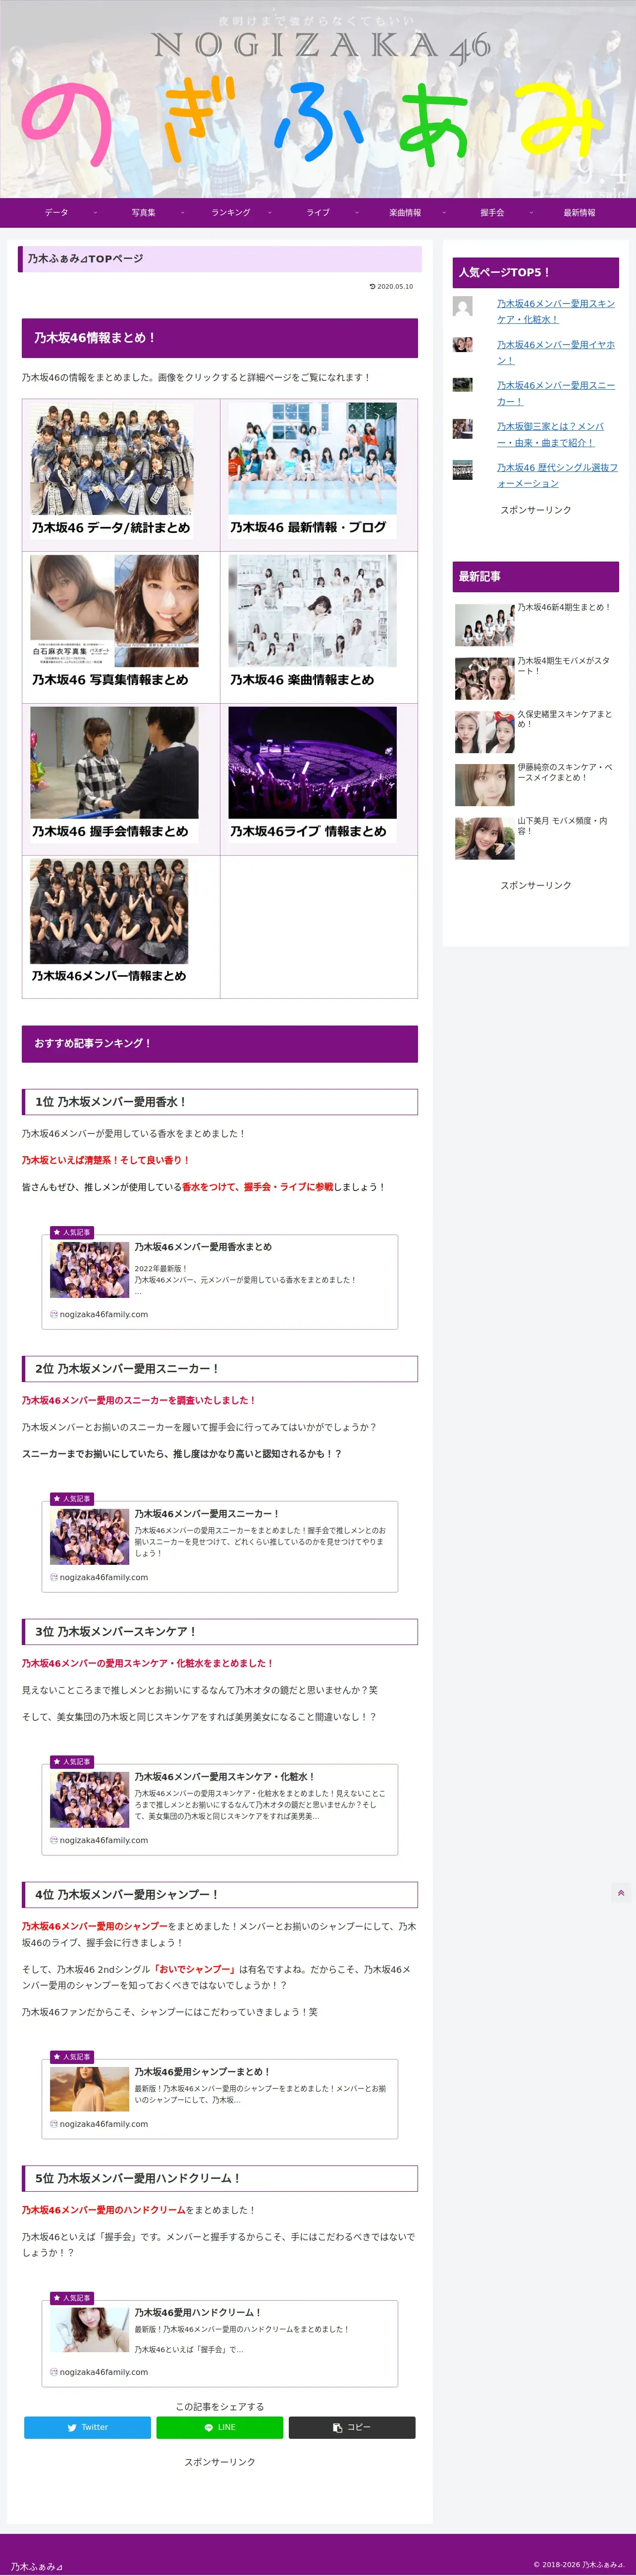Screen dimensions: 636x2576
Task: Open 乃木坂46 最新情報・ブログ thumbnail
Action: (x=312, y=472)
